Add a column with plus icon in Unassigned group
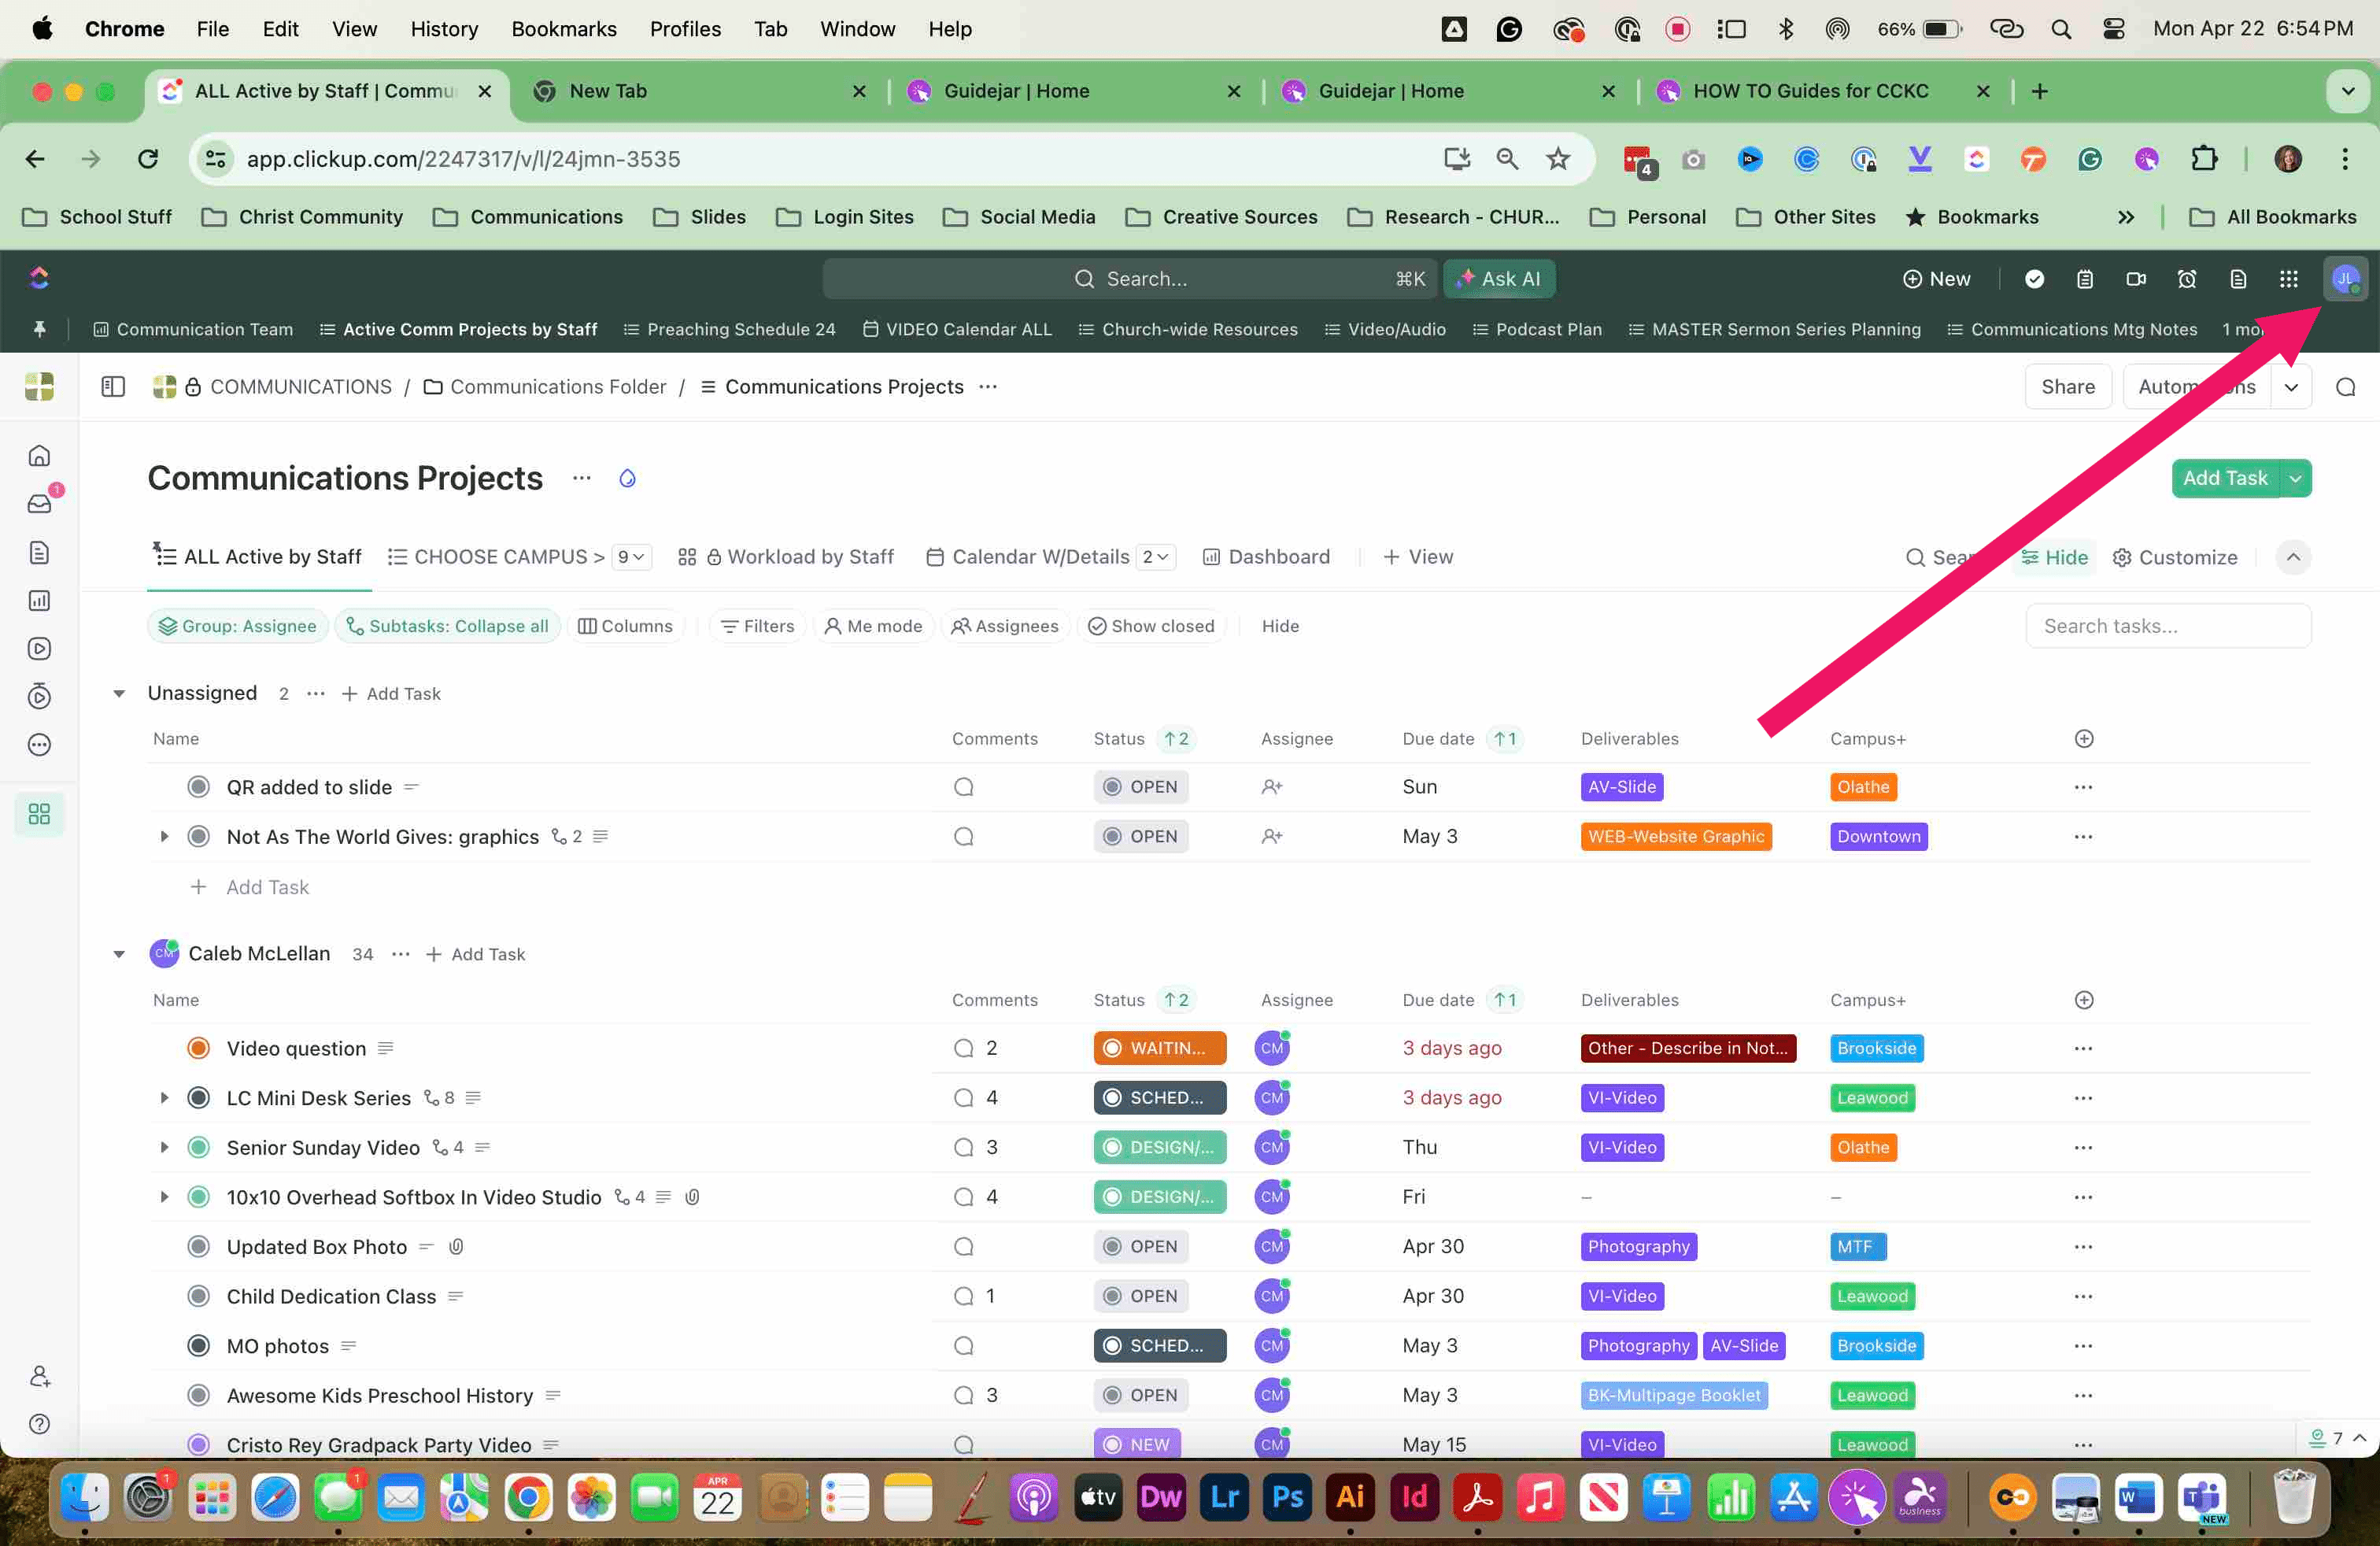 [2084, 738]
